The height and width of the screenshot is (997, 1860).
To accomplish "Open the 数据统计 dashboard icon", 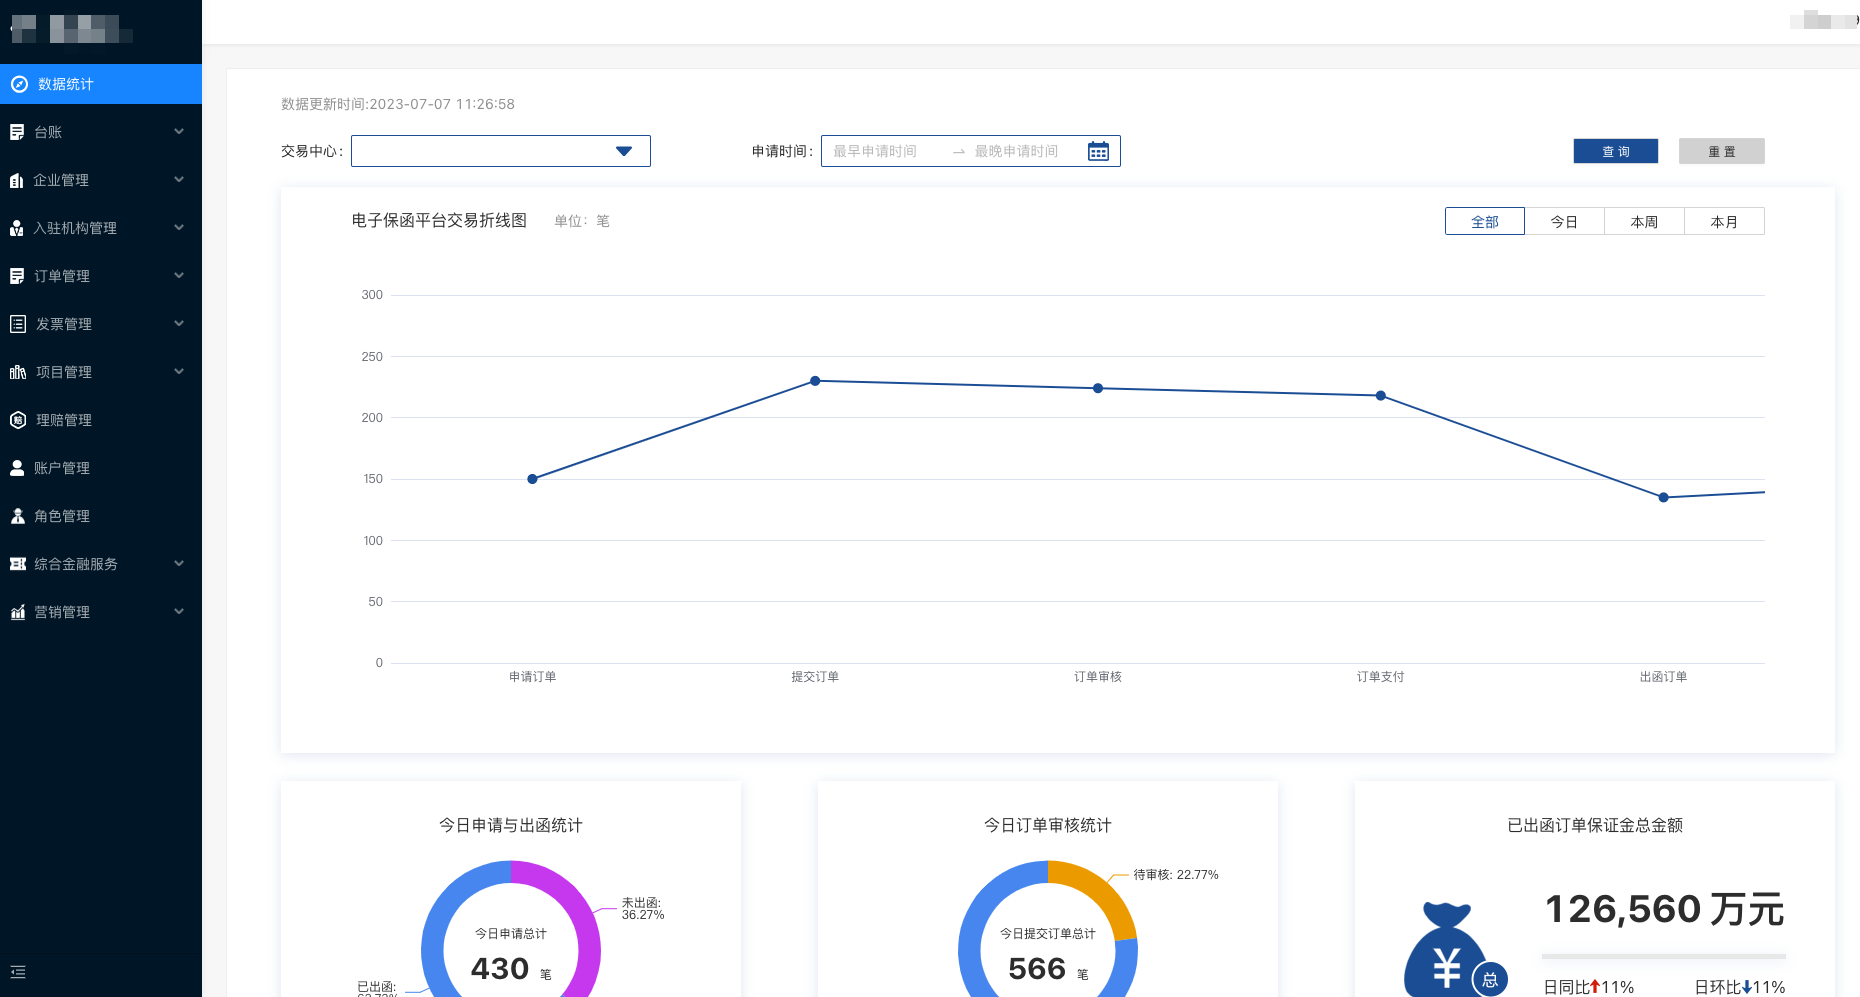I will coord(19,84).
